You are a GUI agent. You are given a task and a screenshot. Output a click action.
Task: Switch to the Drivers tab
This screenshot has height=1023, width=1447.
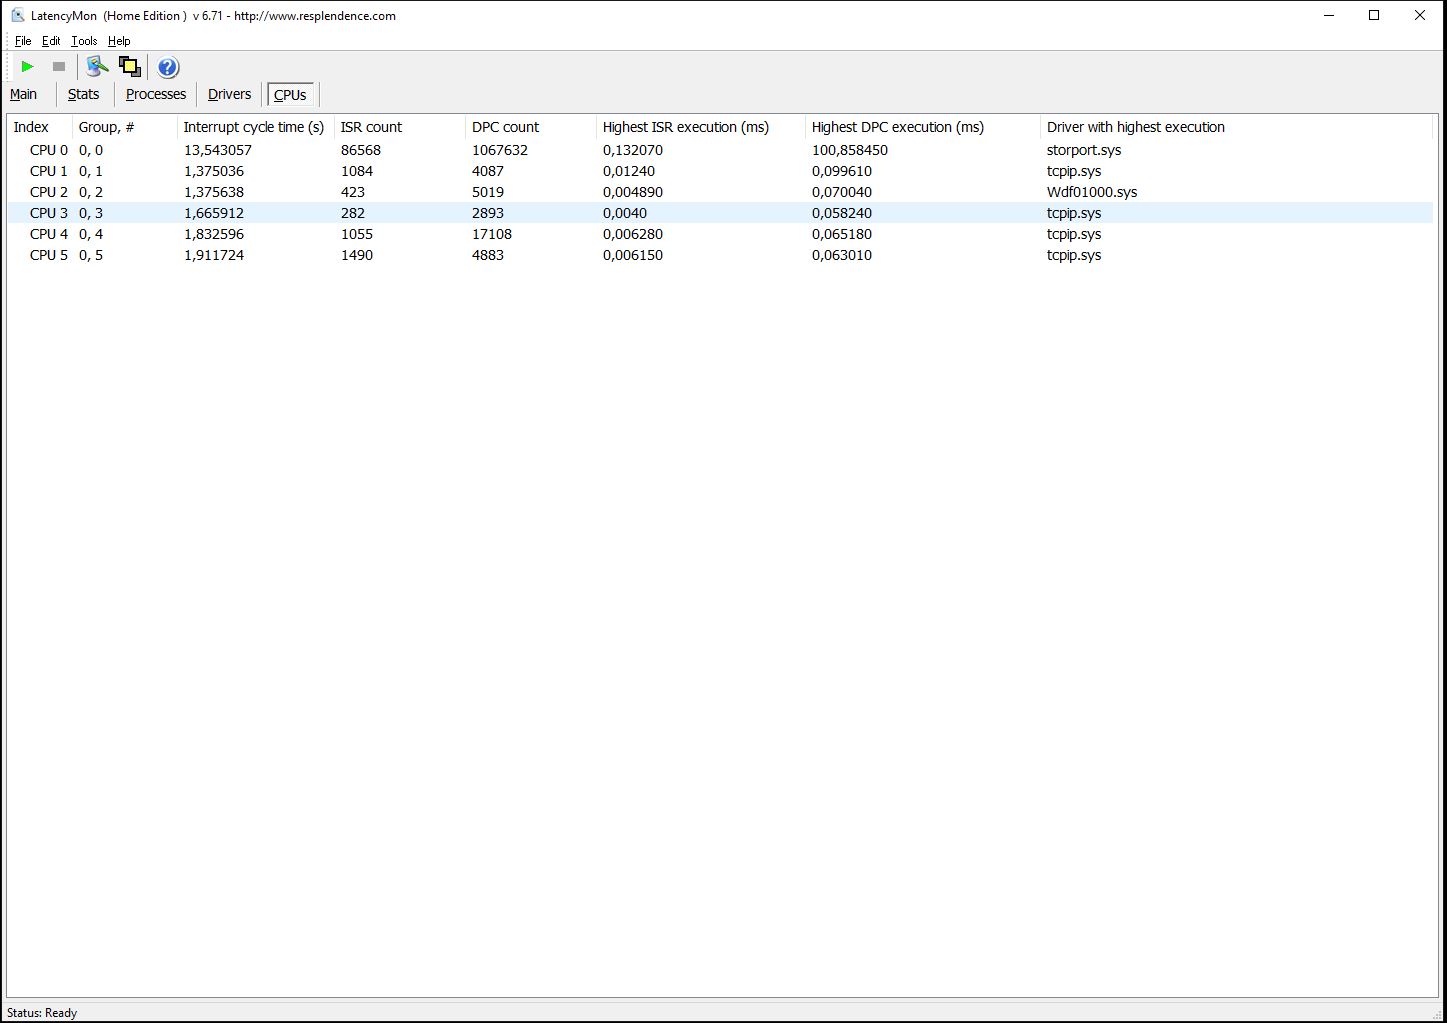point(230,94)
